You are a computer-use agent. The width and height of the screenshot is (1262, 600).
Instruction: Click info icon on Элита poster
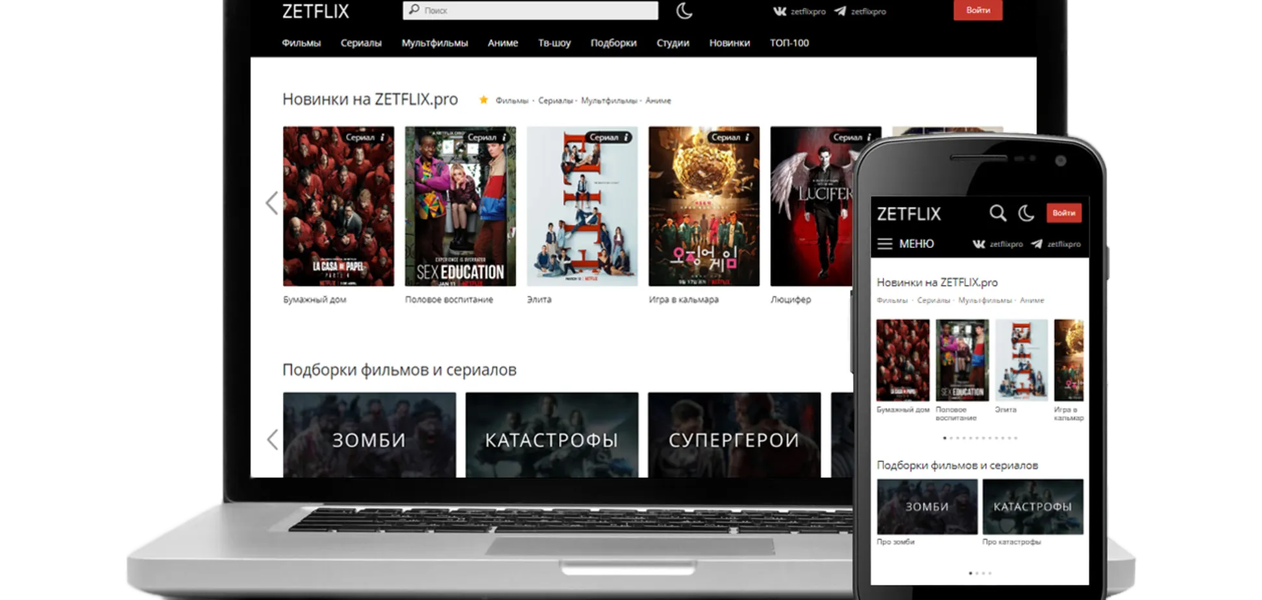pyautogui.click(x=627, y=137)
